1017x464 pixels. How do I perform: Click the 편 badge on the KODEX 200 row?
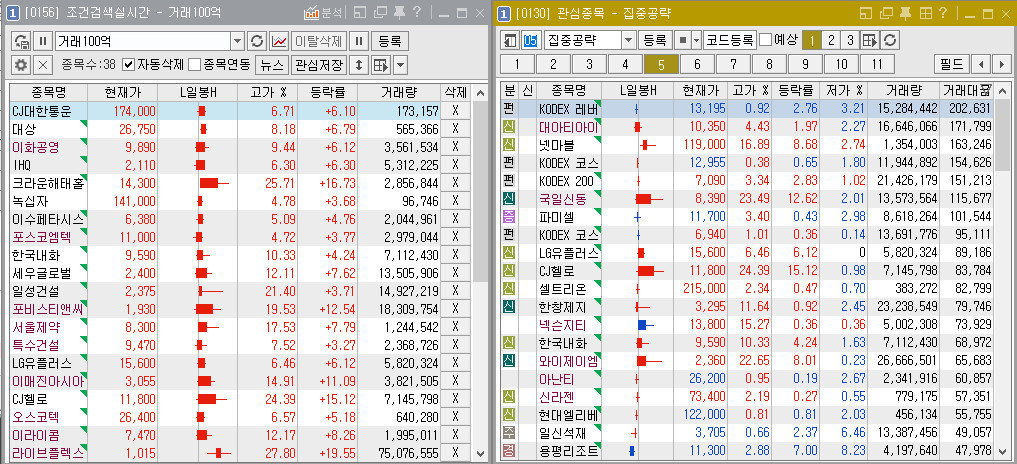[x=509, y=180]
